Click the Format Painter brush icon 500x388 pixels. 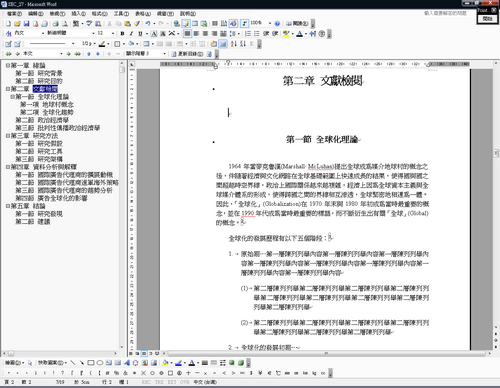click(137, 24)
